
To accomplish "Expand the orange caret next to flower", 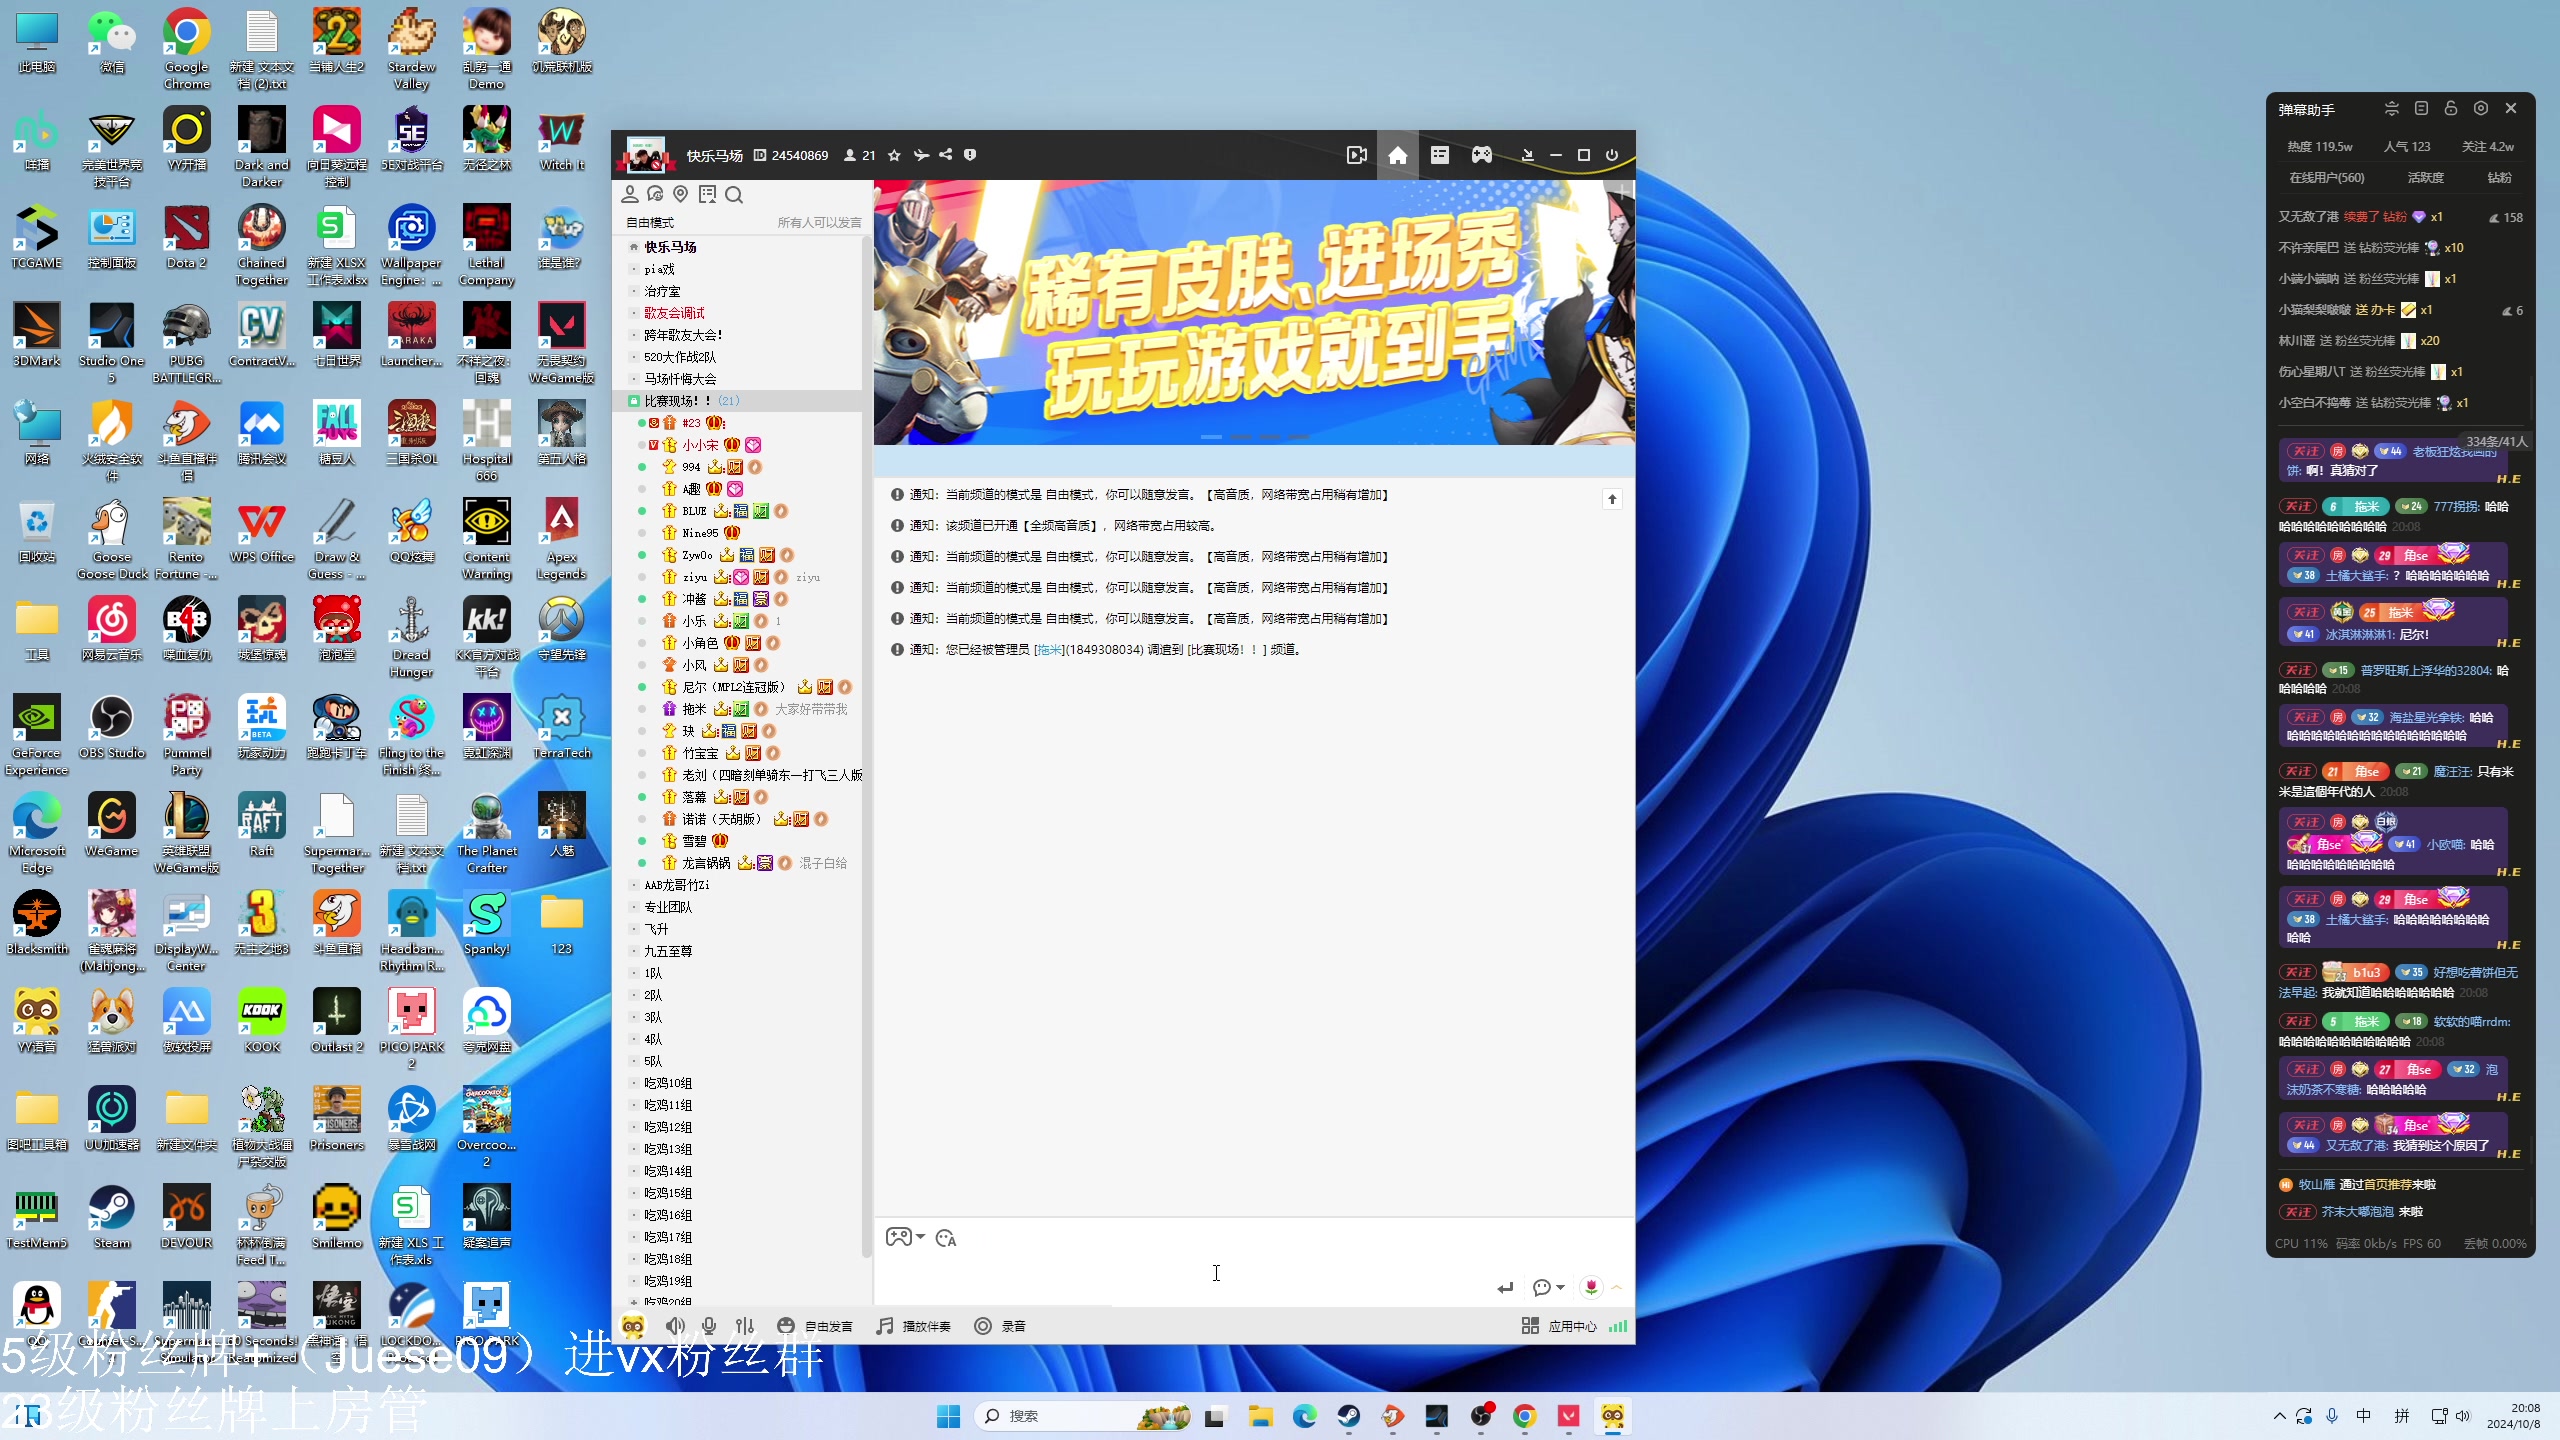I will [1617, 1287].
